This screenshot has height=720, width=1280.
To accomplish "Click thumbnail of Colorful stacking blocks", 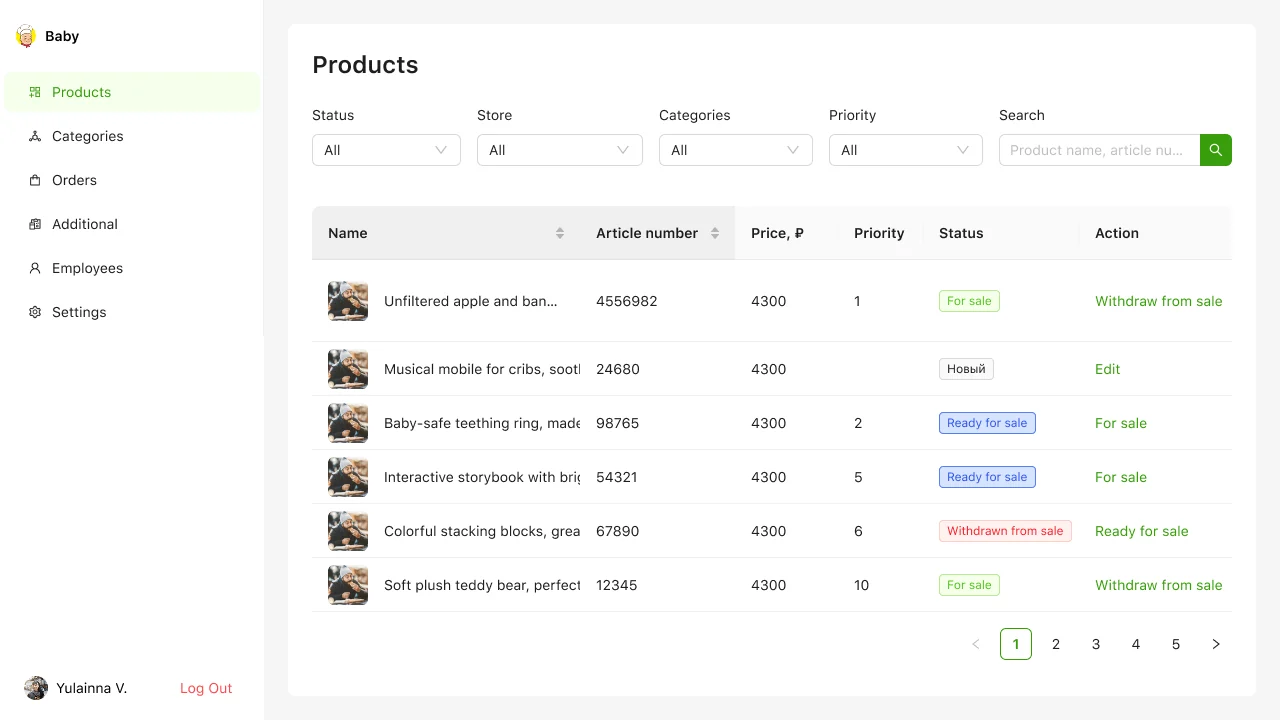I will [348, 531].
